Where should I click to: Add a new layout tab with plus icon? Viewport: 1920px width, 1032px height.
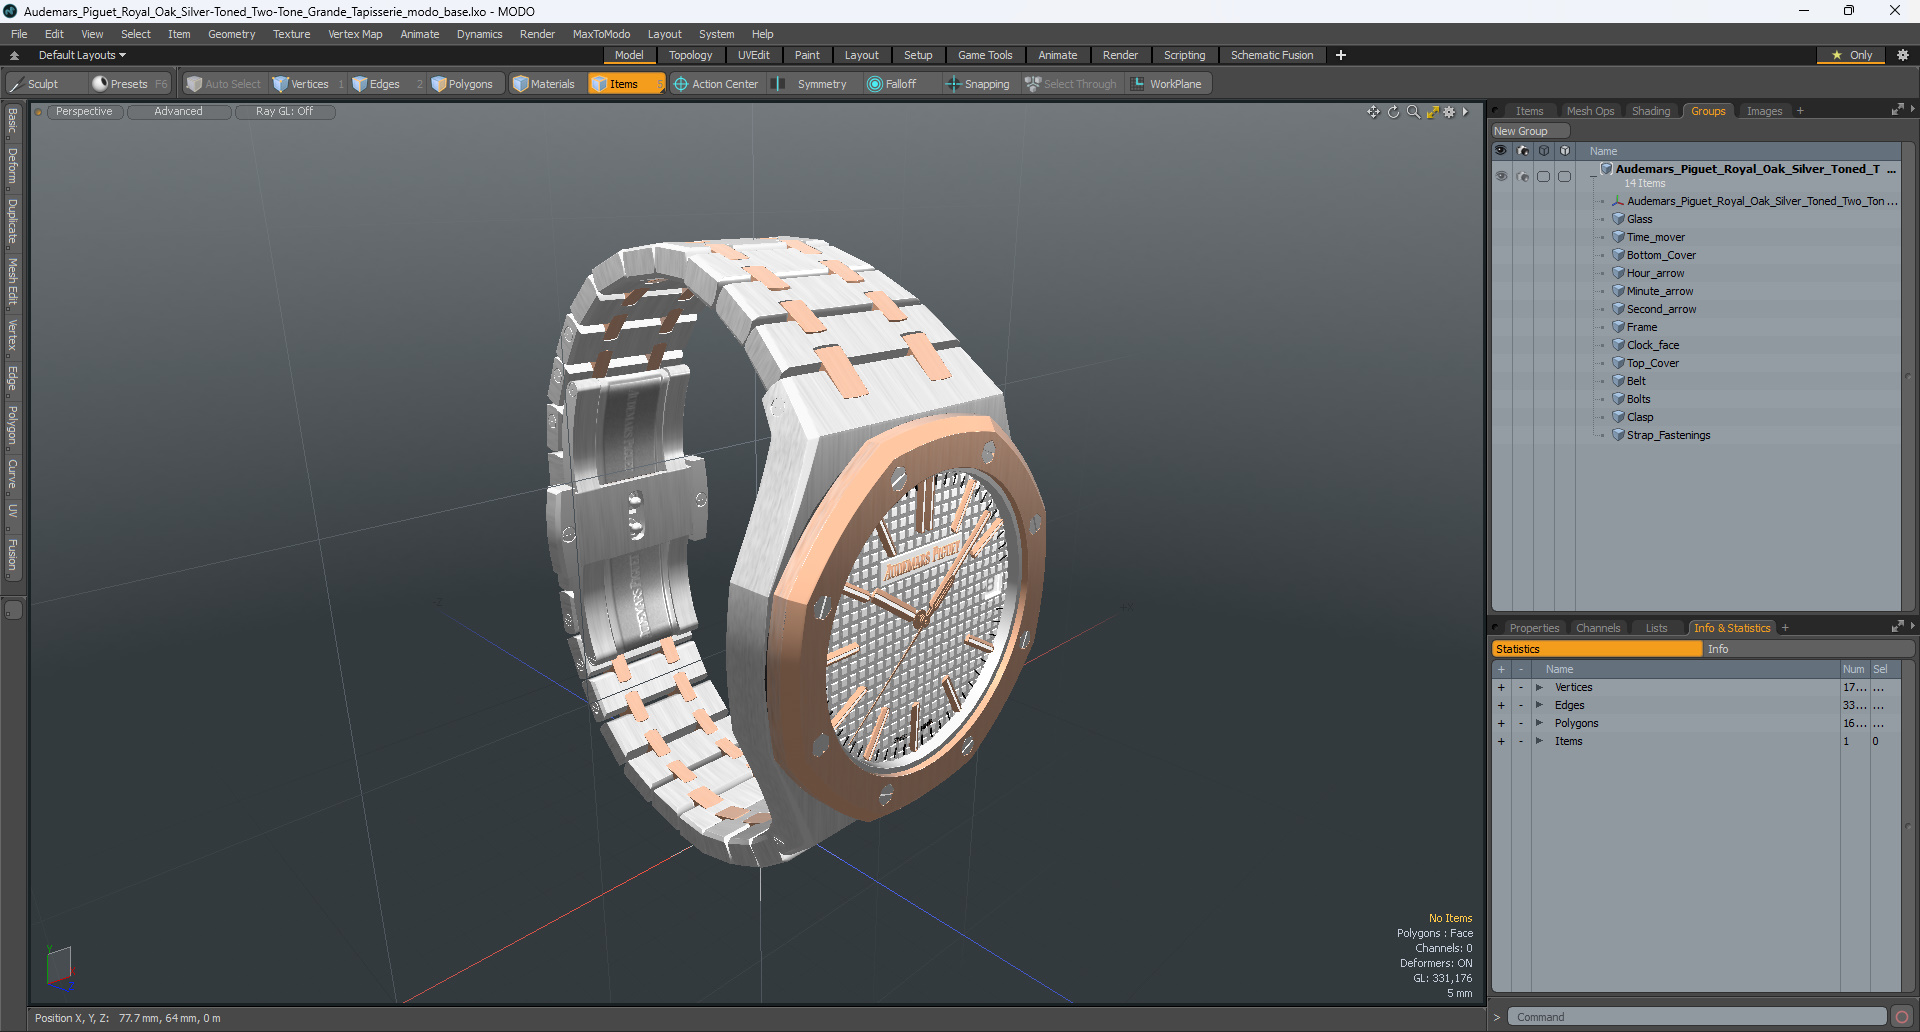tap(1341, 55)
